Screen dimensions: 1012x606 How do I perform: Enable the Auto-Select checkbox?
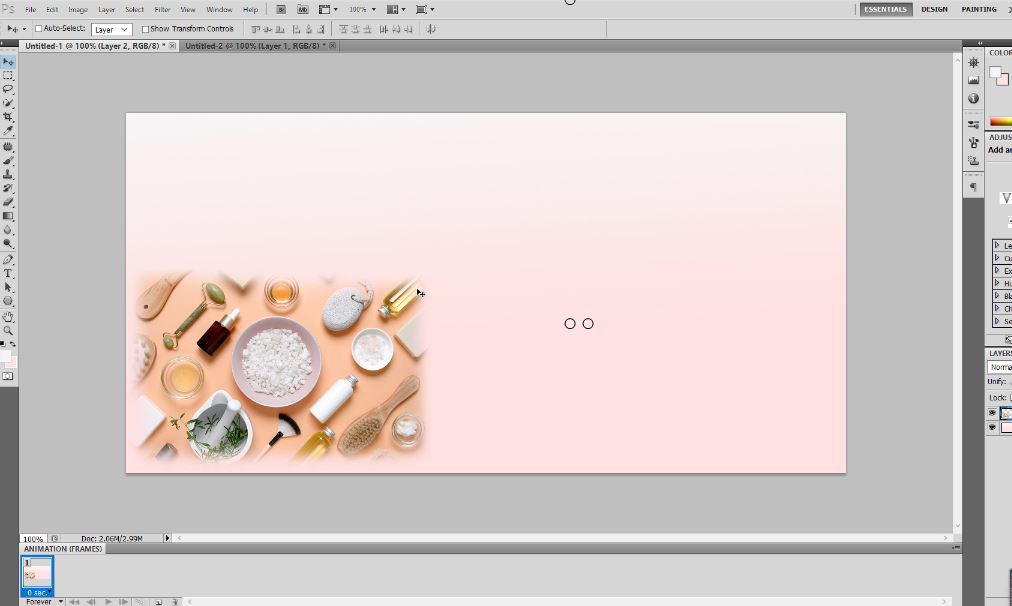39,28
